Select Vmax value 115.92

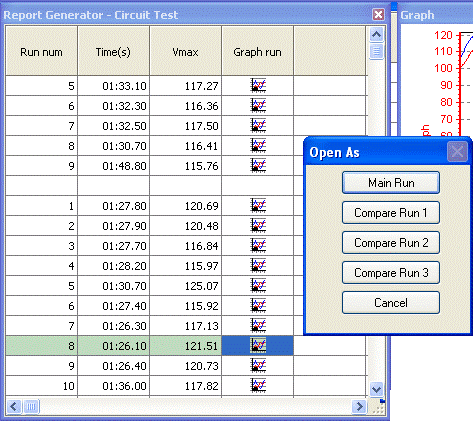click(x=185, y=306)
